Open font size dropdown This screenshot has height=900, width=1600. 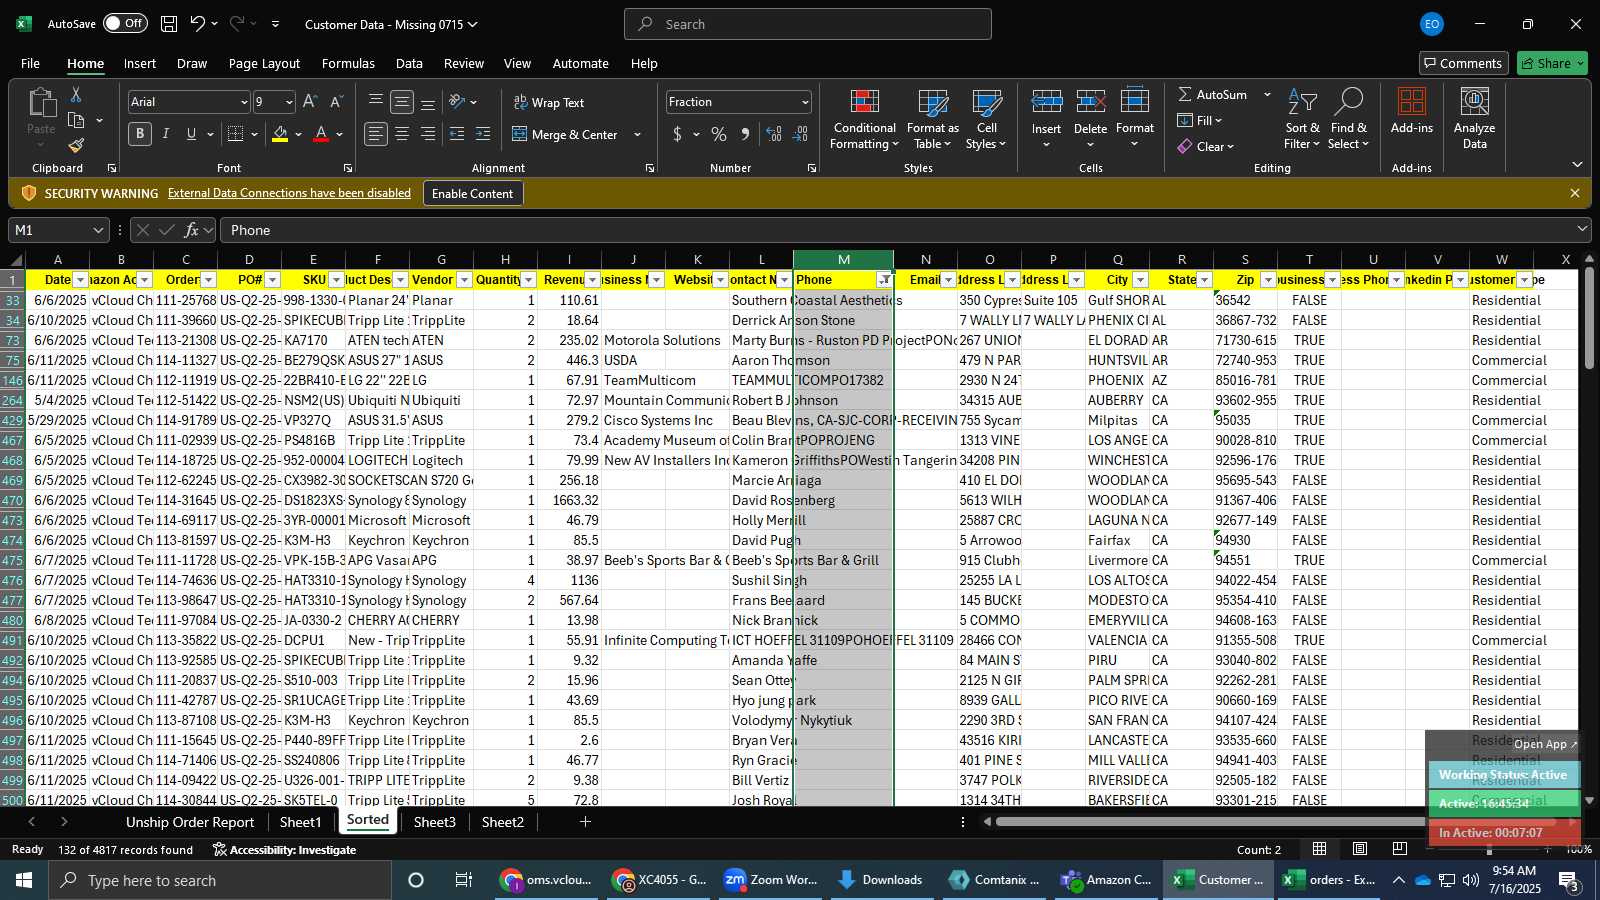[289, 102]
